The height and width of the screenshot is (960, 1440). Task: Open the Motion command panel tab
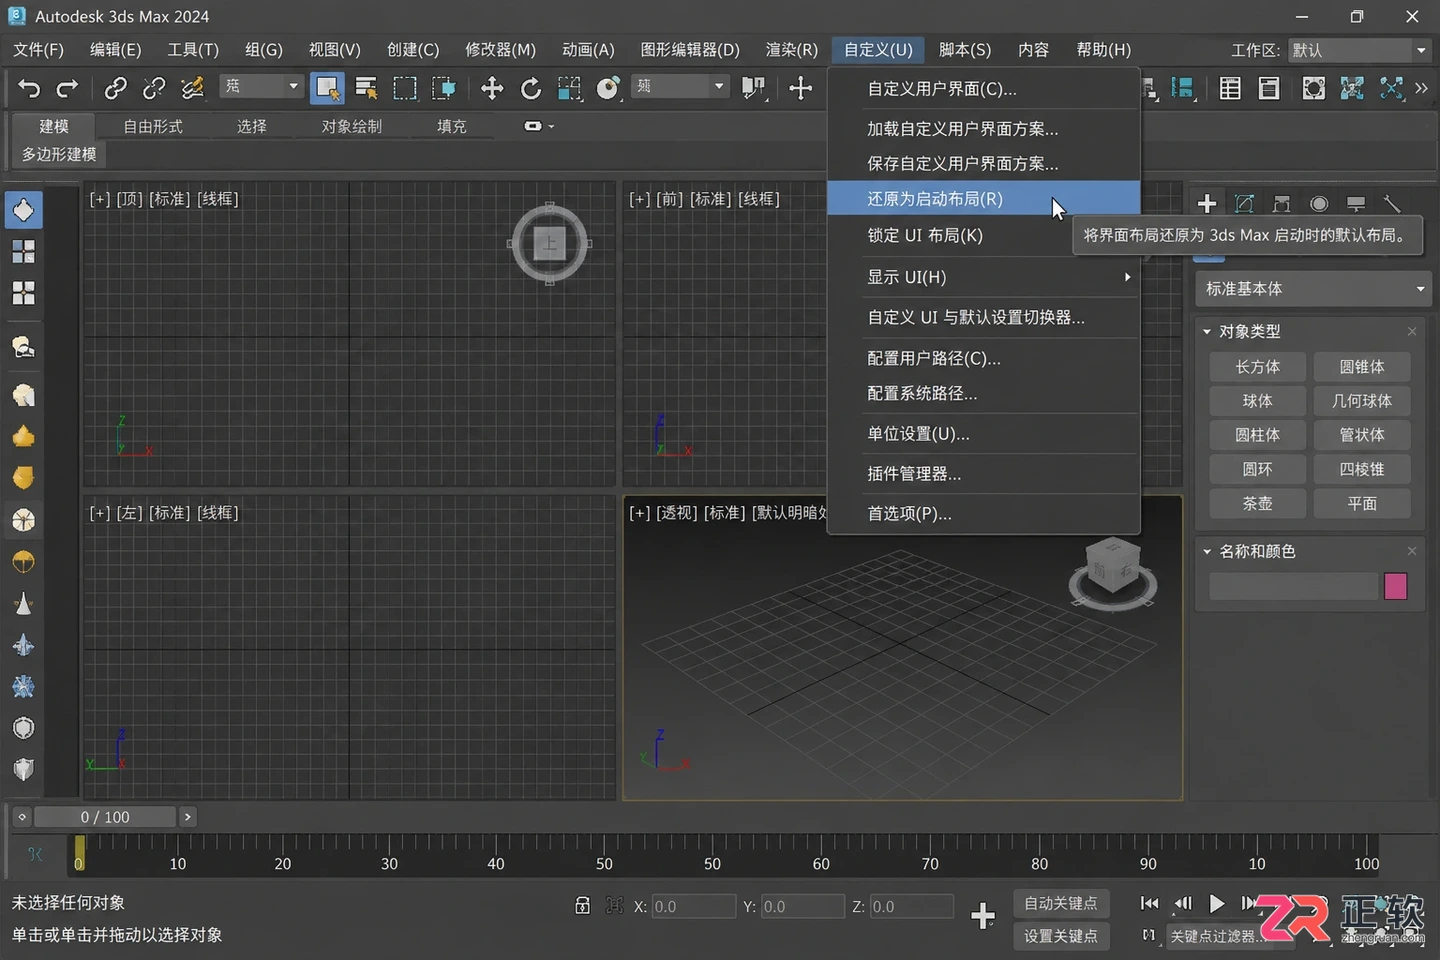[x=1319, y=204]
